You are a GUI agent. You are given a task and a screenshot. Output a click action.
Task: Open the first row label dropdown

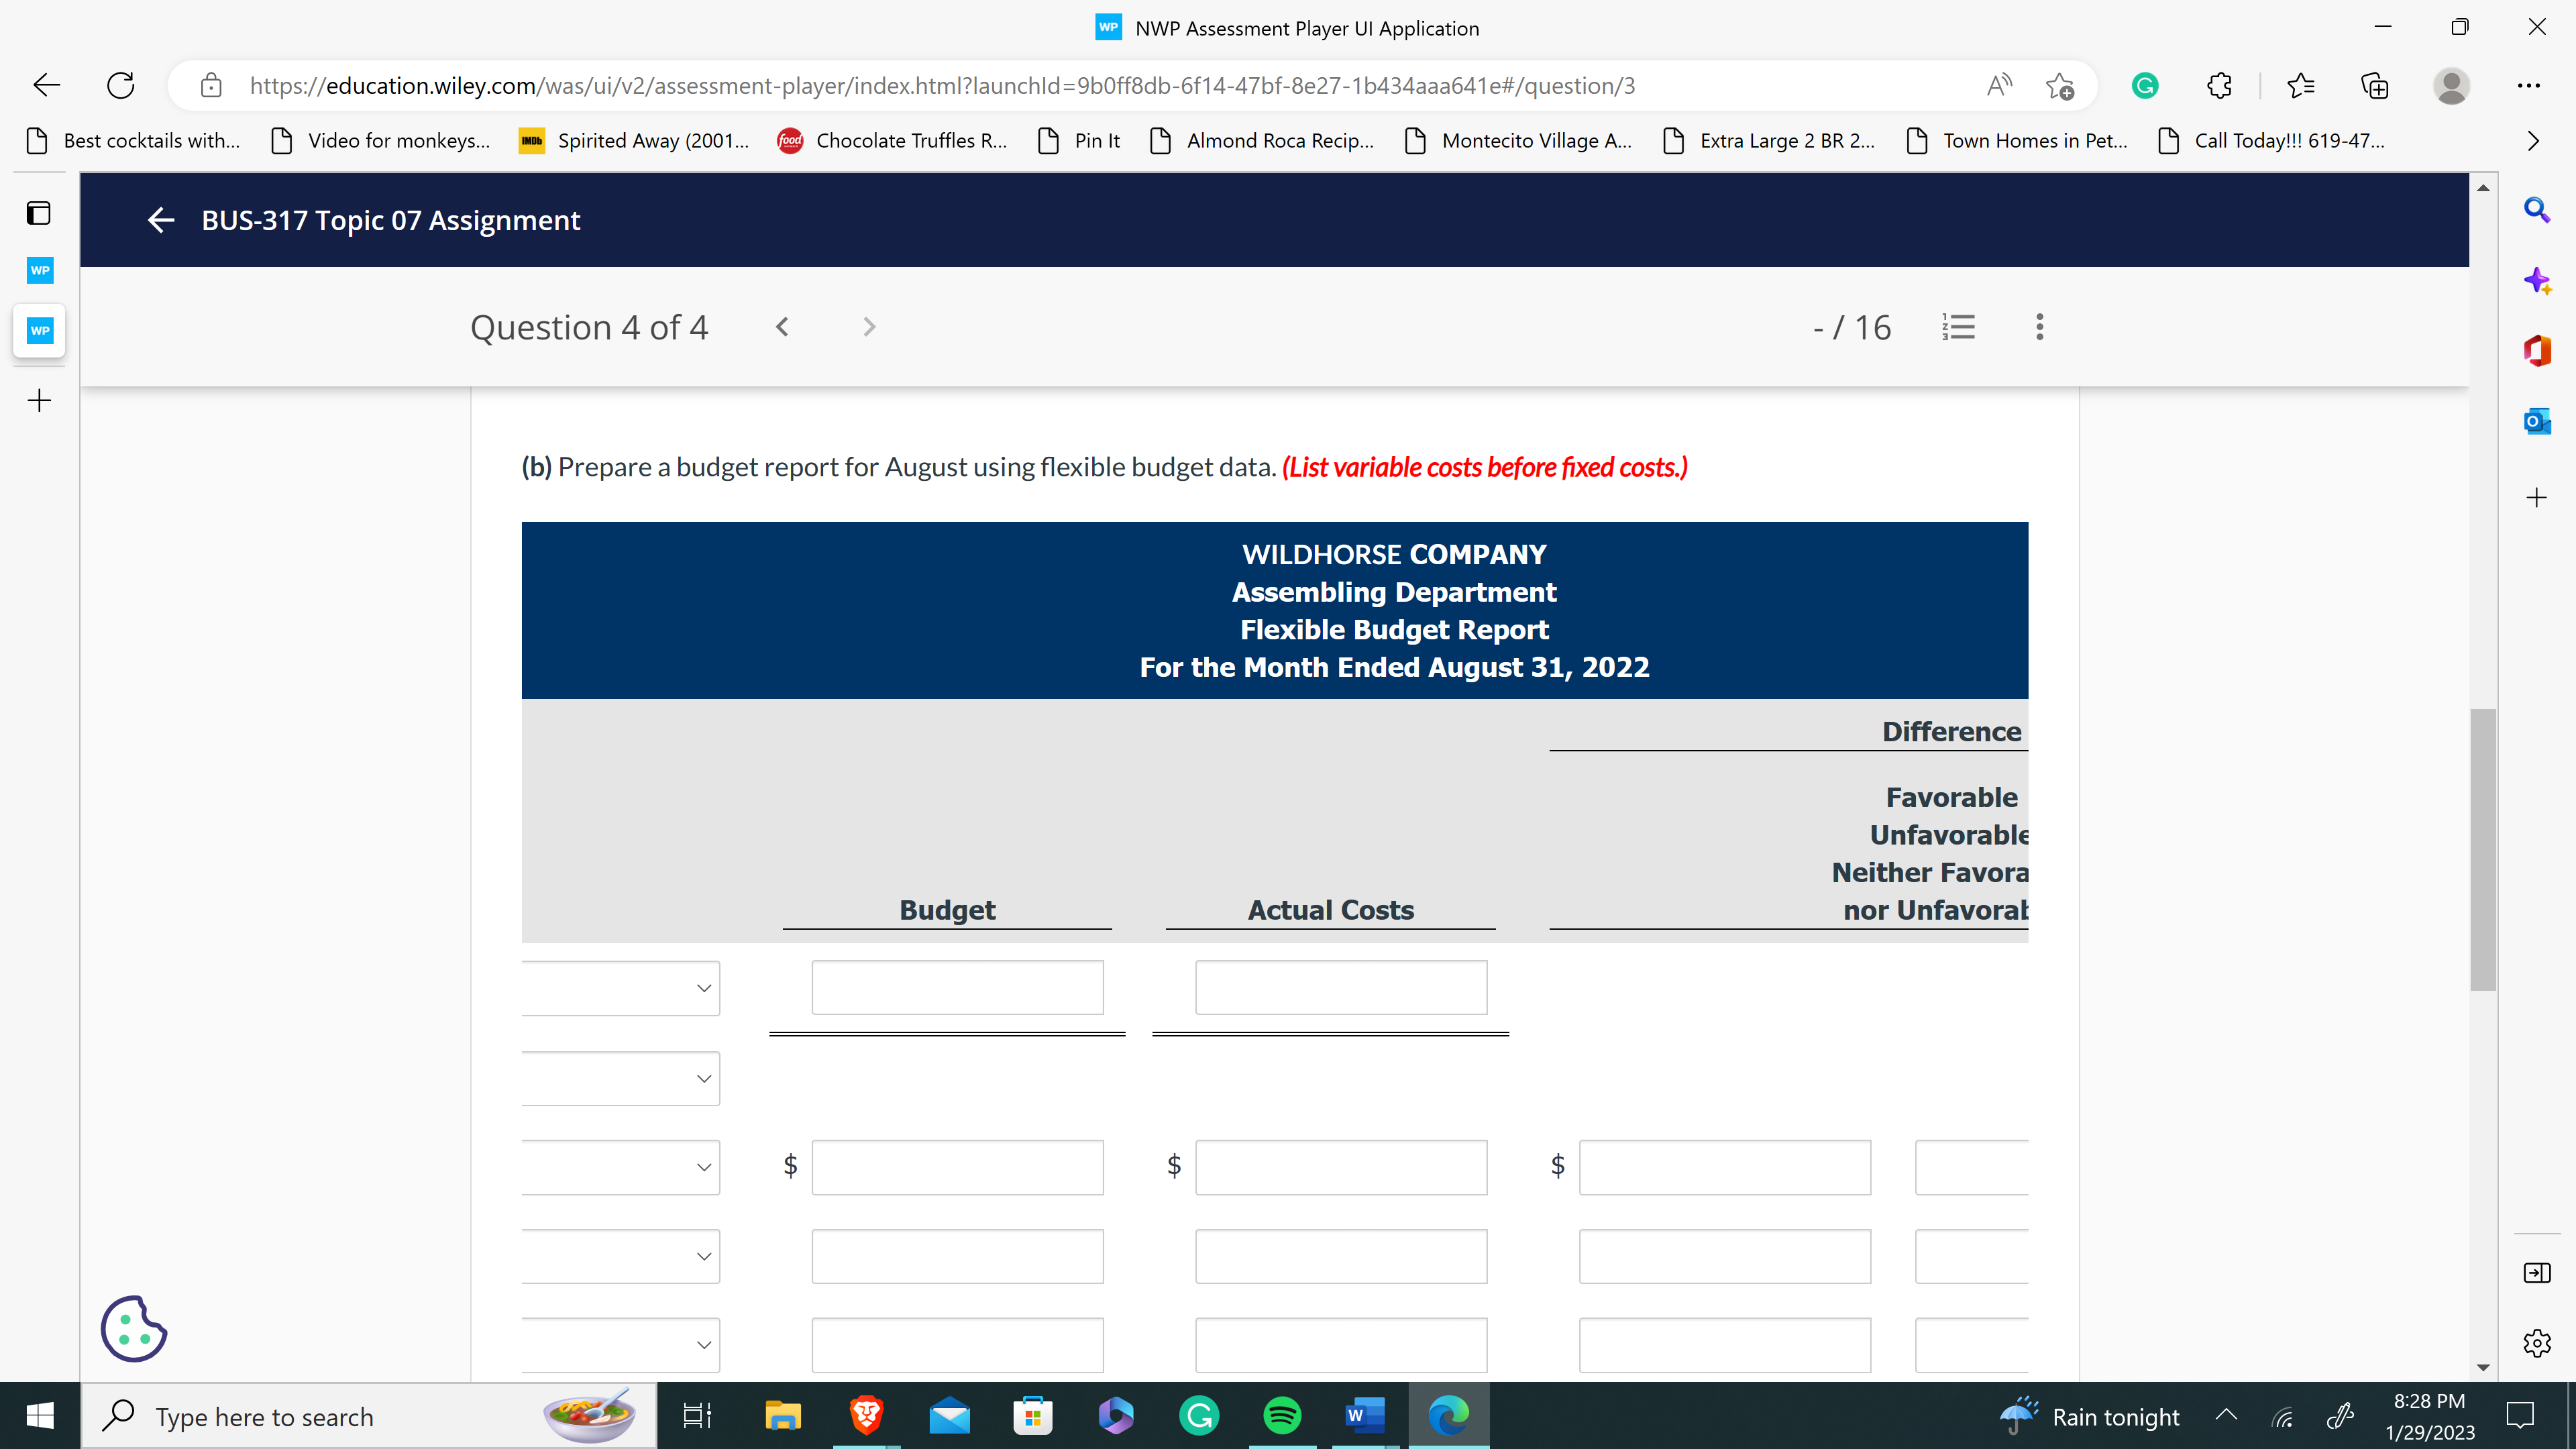click(x=620, y=988)
